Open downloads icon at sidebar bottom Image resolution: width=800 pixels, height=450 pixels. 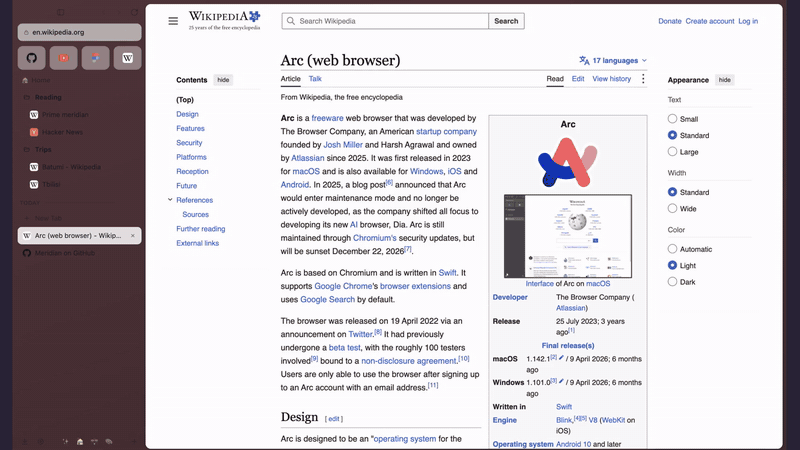point(24,441)
